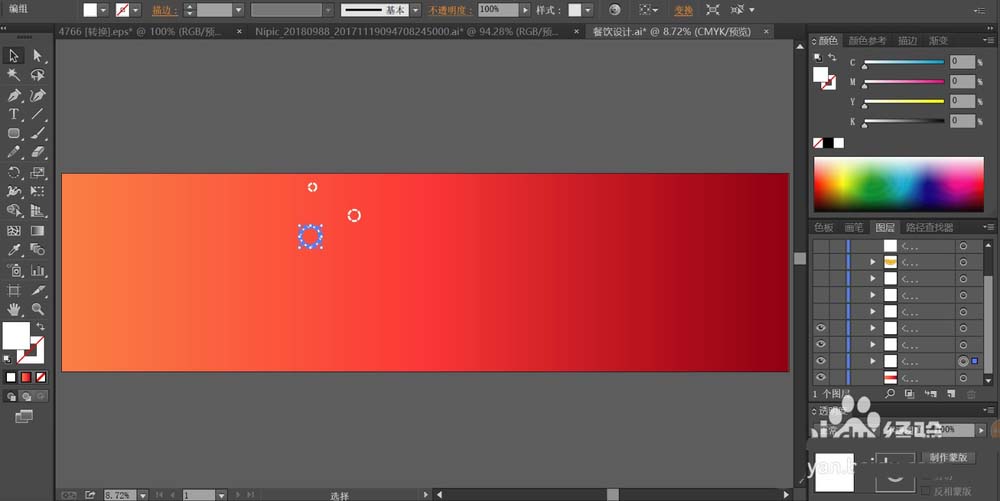Image resolution: width=1000 pixels, height=501 pixels.
Task: Click the 描边 stroke link in control bar
Action: click(x=164, y=10)
